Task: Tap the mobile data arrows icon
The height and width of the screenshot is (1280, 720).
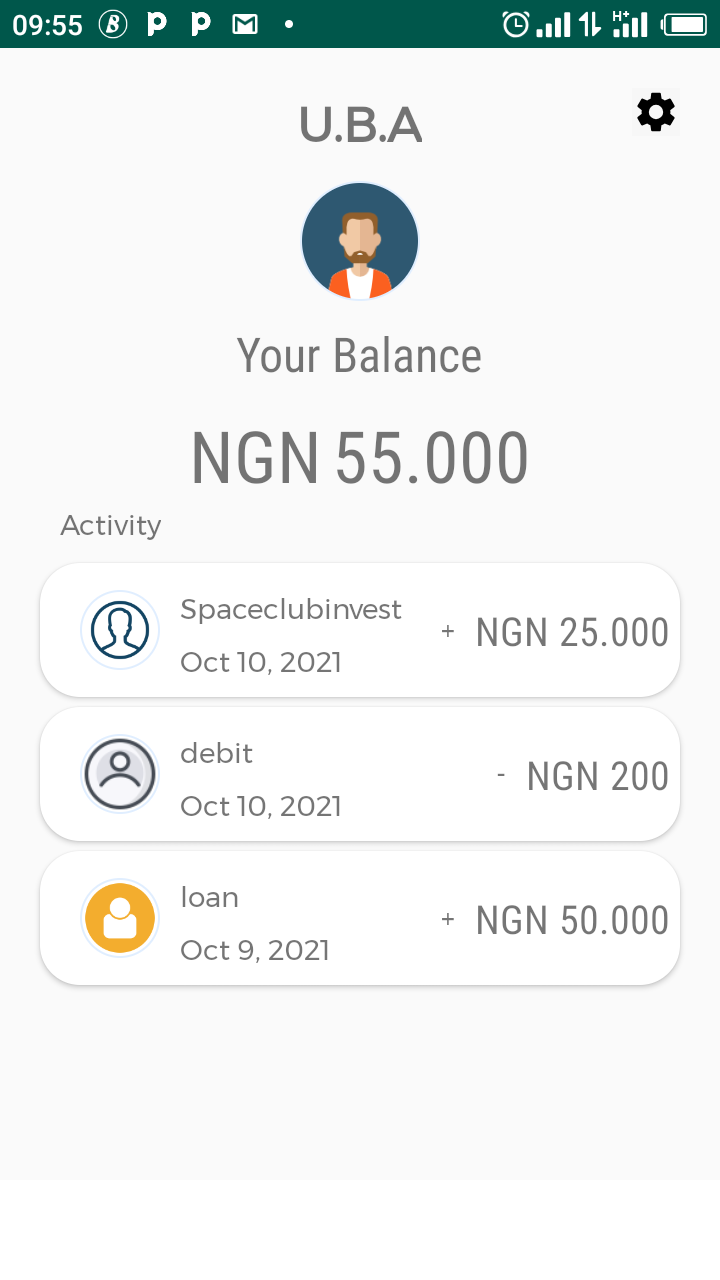Action: tap(590, 24)
